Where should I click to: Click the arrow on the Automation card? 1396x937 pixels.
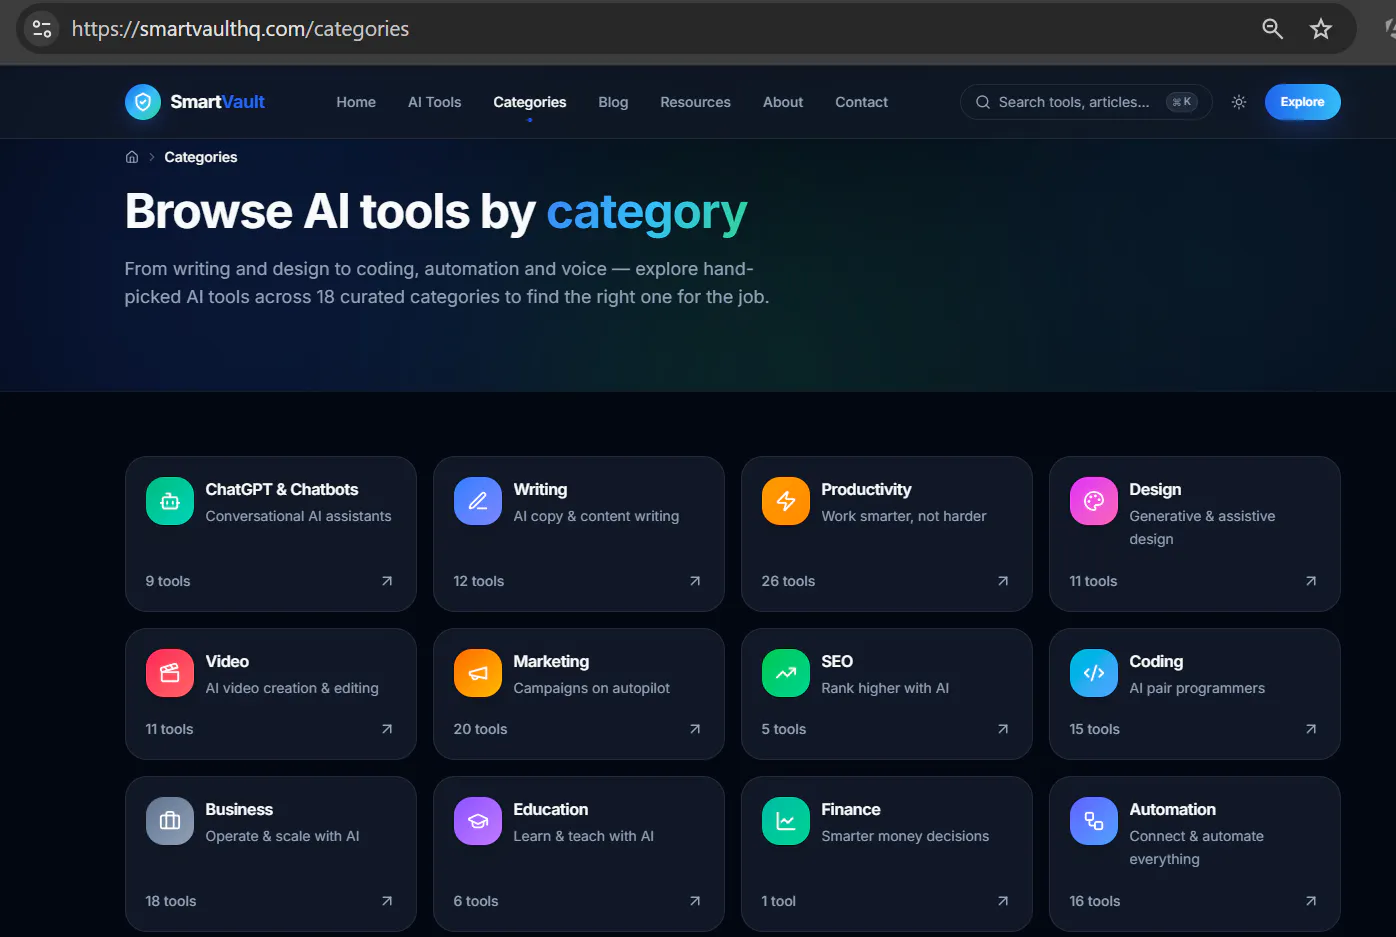[x=1311, y=901]
